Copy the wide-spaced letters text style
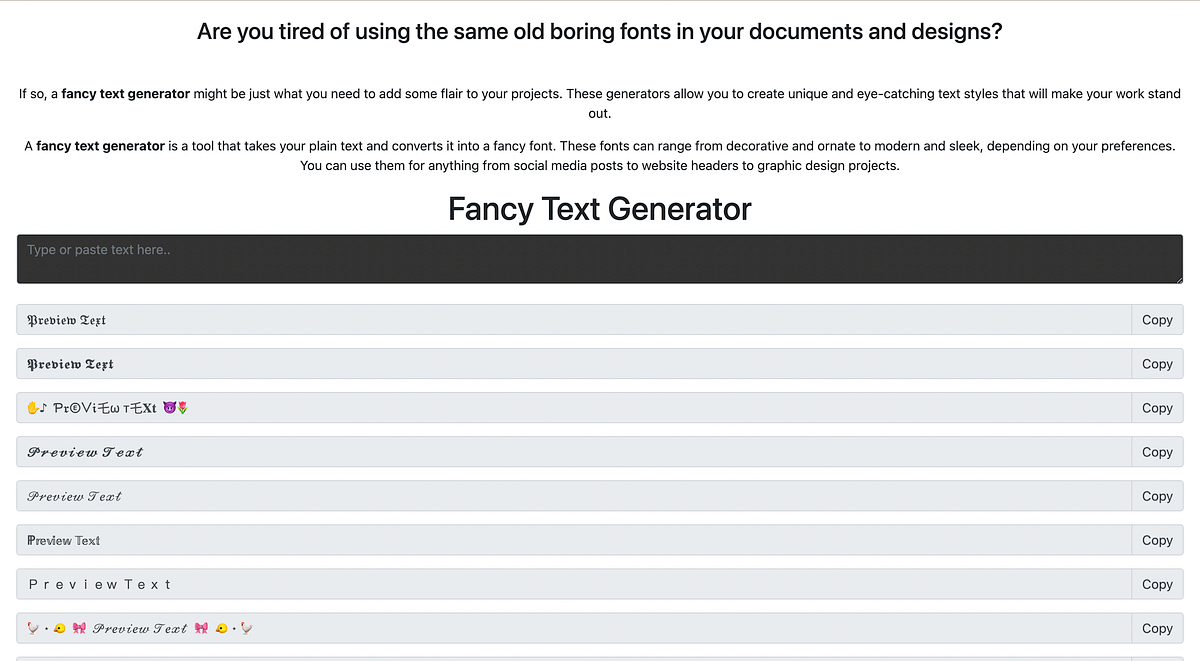1200x661 pixels. point(1156,583)
